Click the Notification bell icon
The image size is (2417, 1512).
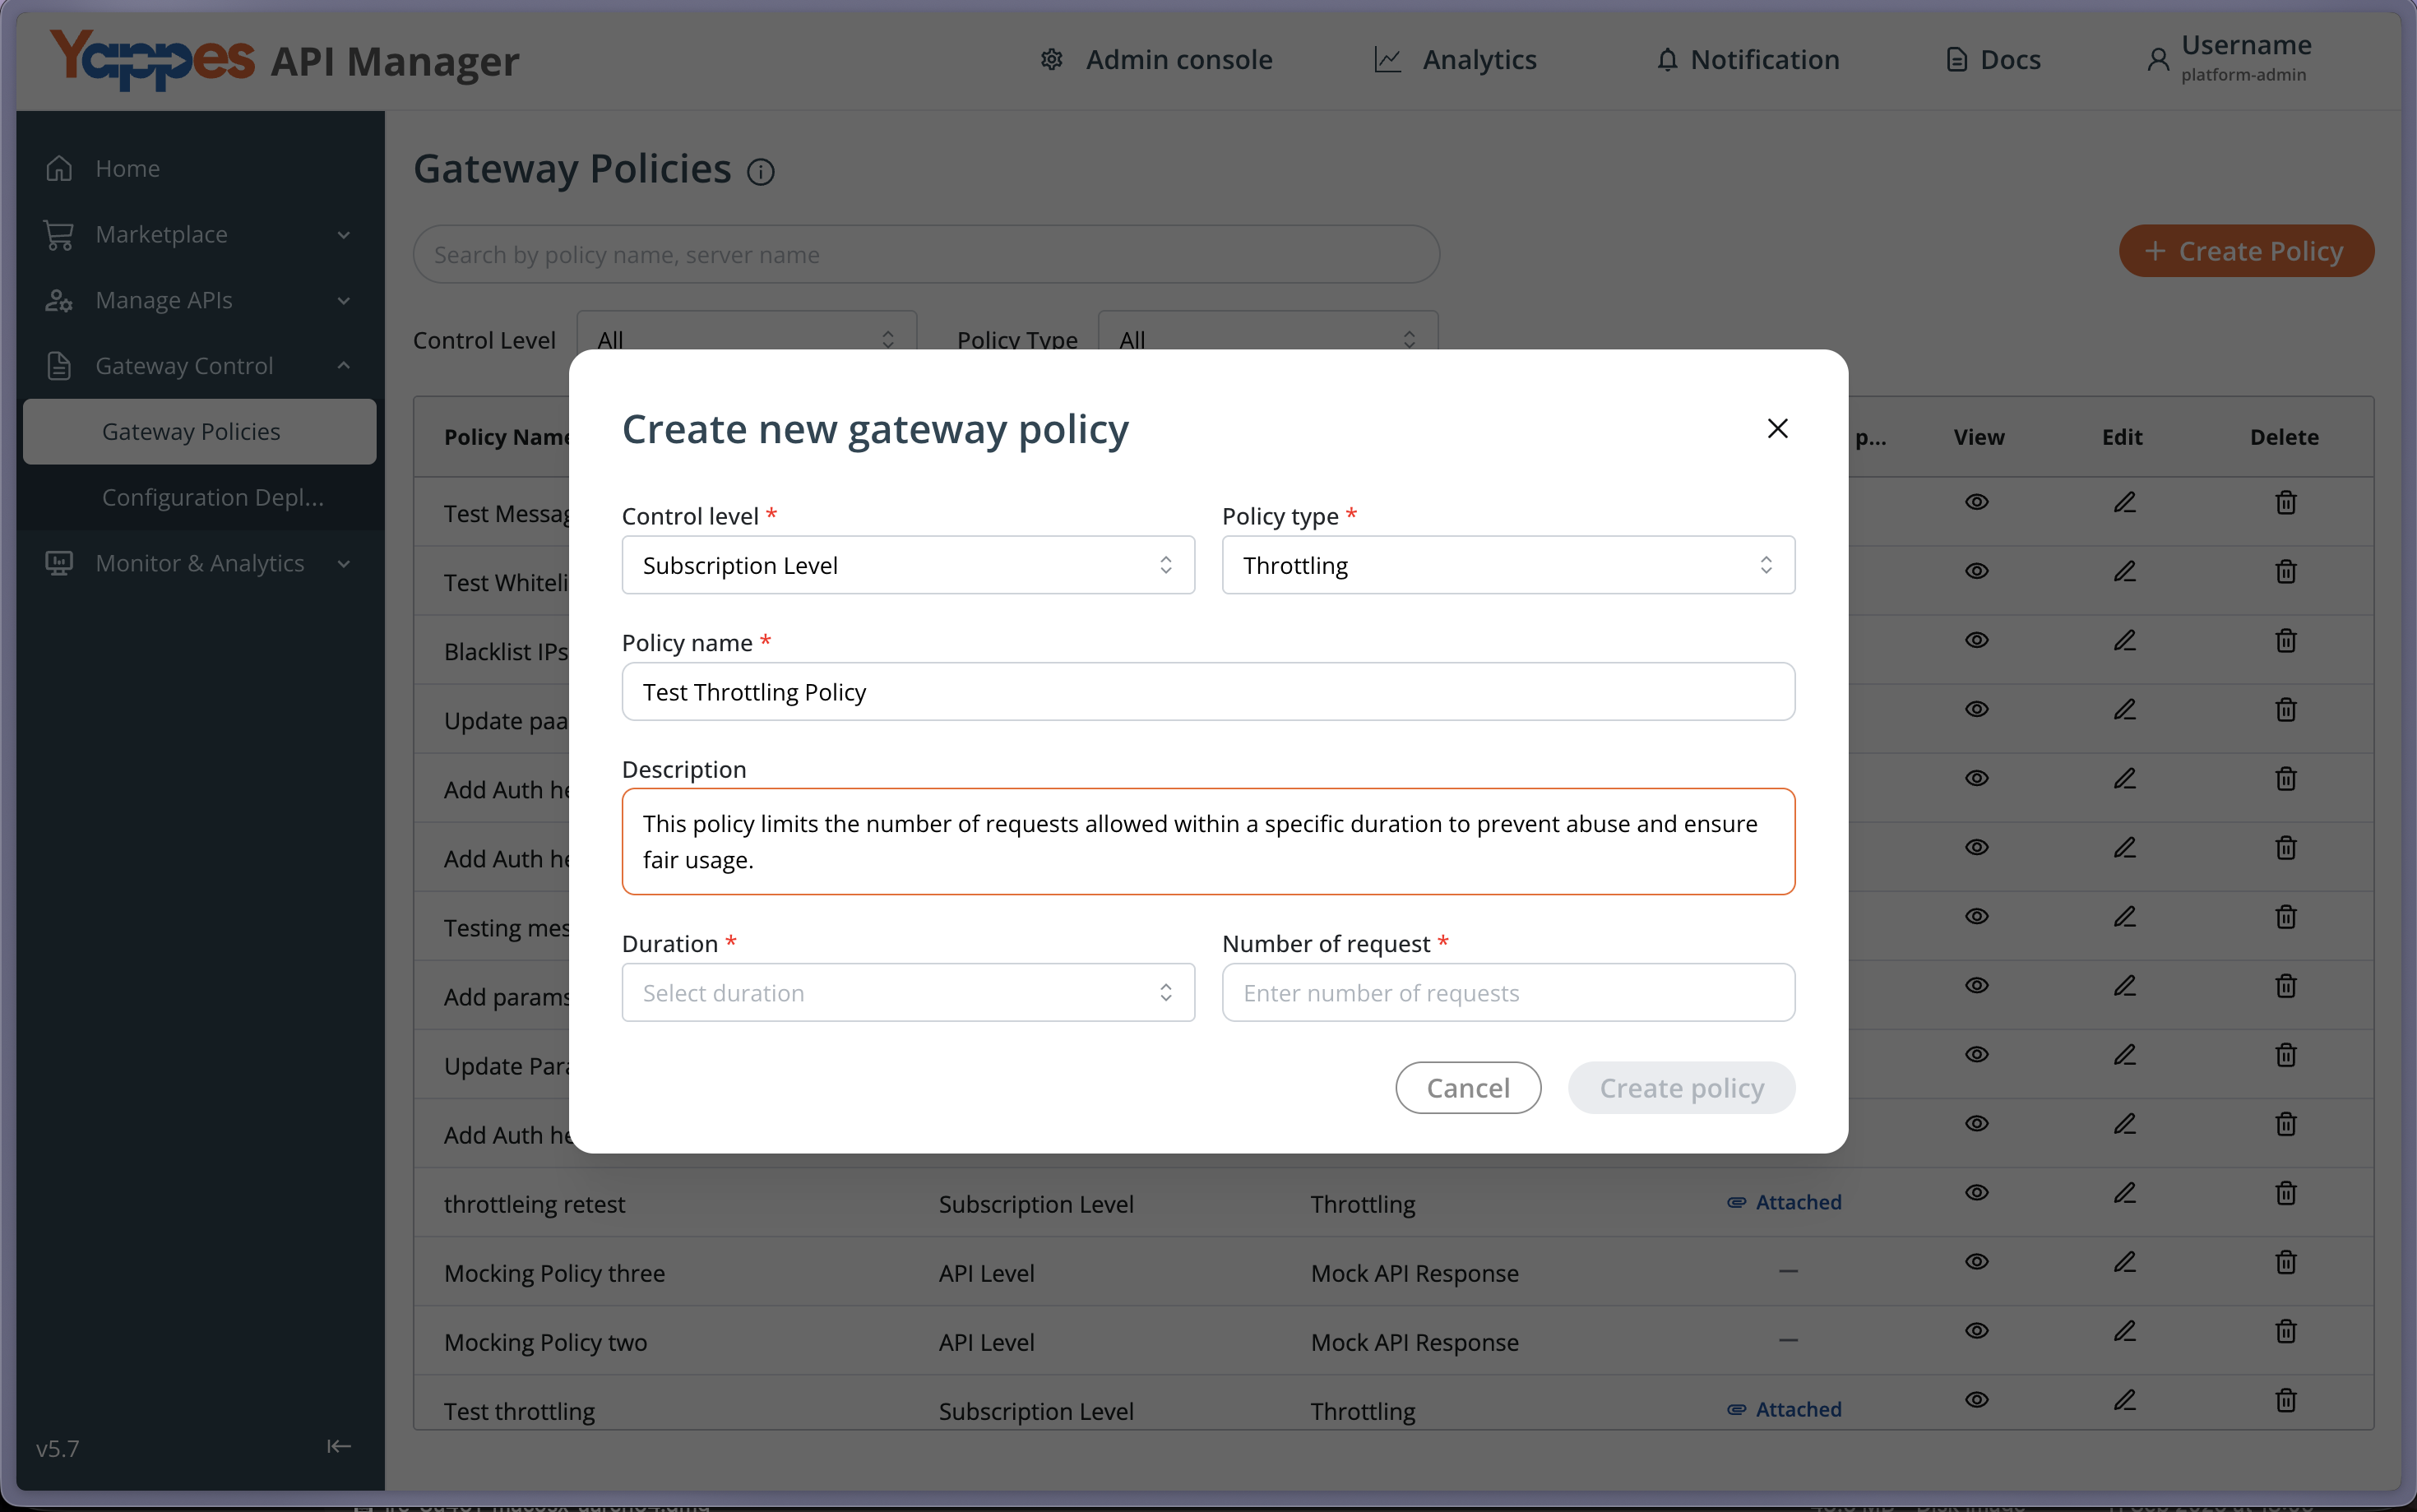tap(1667, 60)
